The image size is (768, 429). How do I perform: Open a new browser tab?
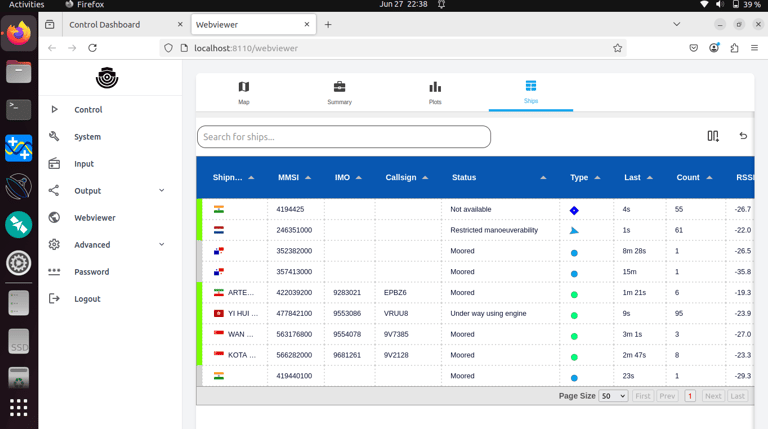point(328,24)
